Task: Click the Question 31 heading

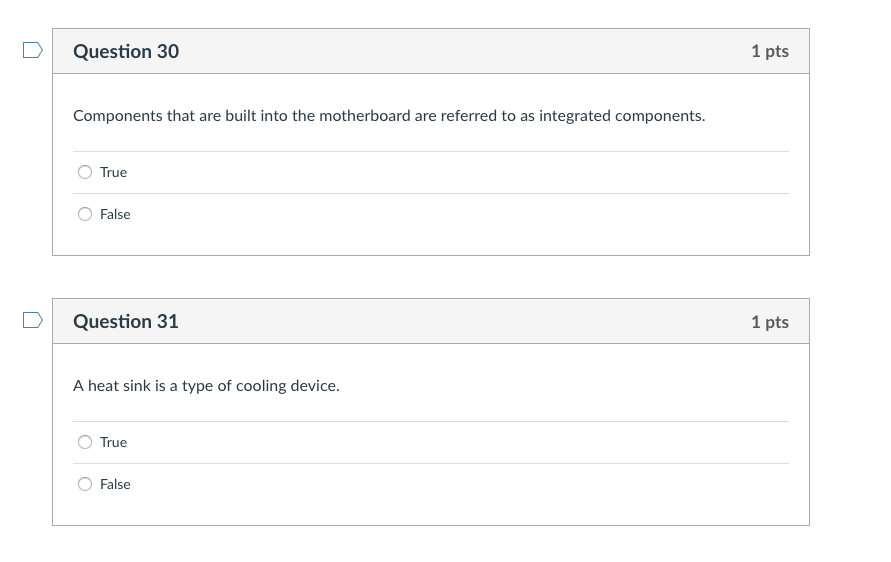Action: pyautogui.click(x=126, y=321)
